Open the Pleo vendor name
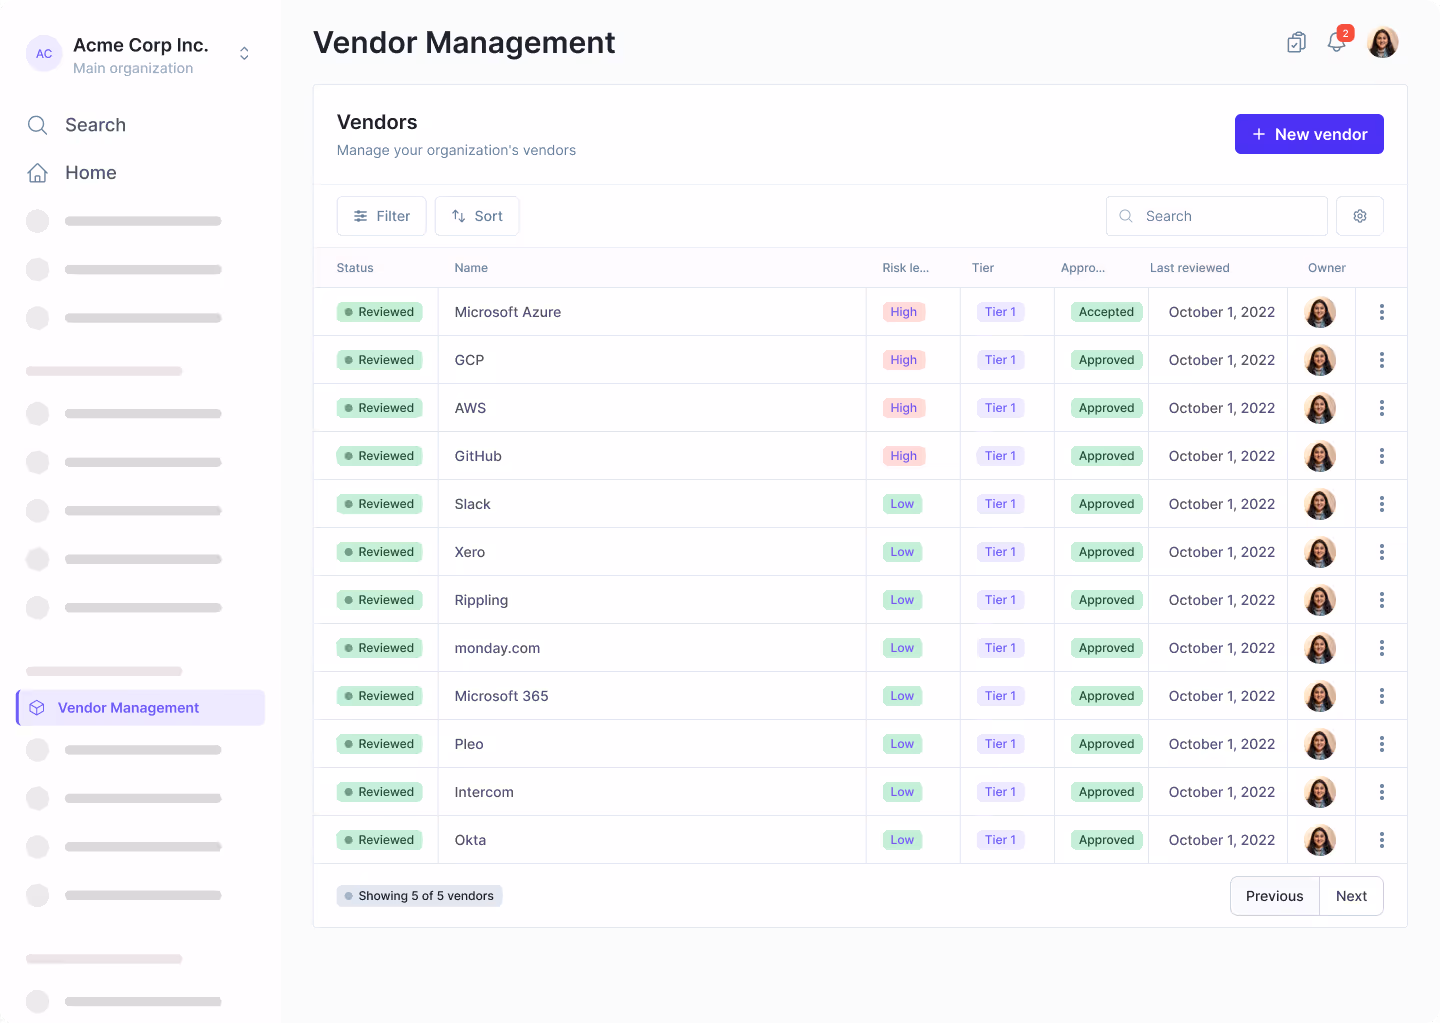1440x1023 pixels. tap(469, 744)
